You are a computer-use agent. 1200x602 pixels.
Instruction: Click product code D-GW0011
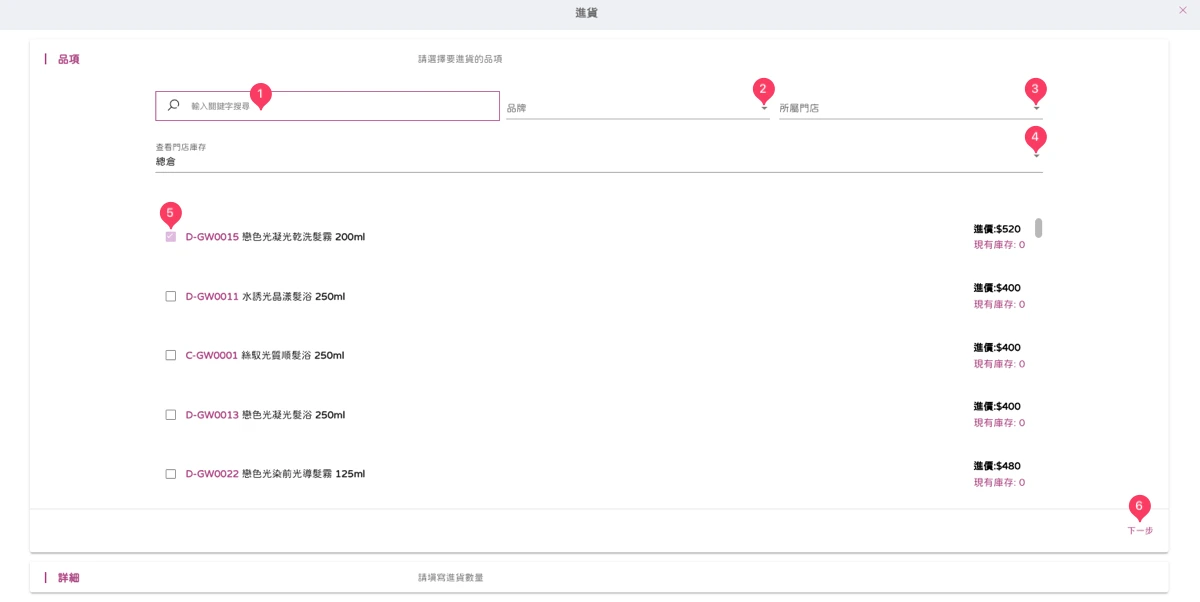pos(212,297)
